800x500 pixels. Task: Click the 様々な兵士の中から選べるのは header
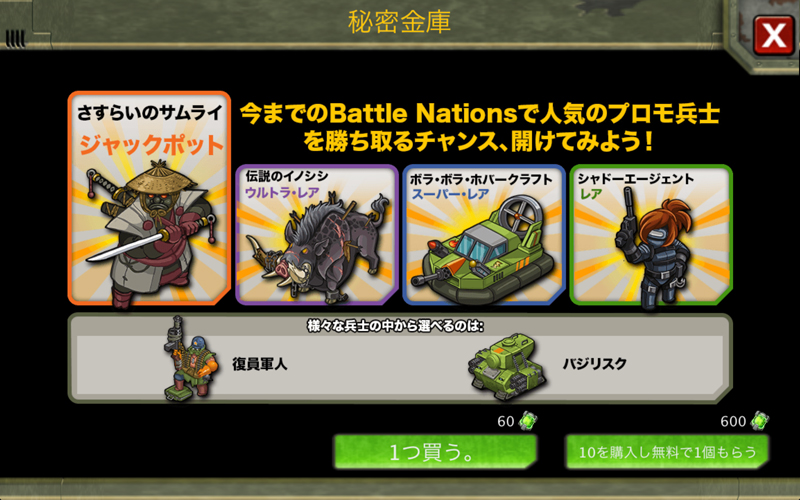point(395,326)
